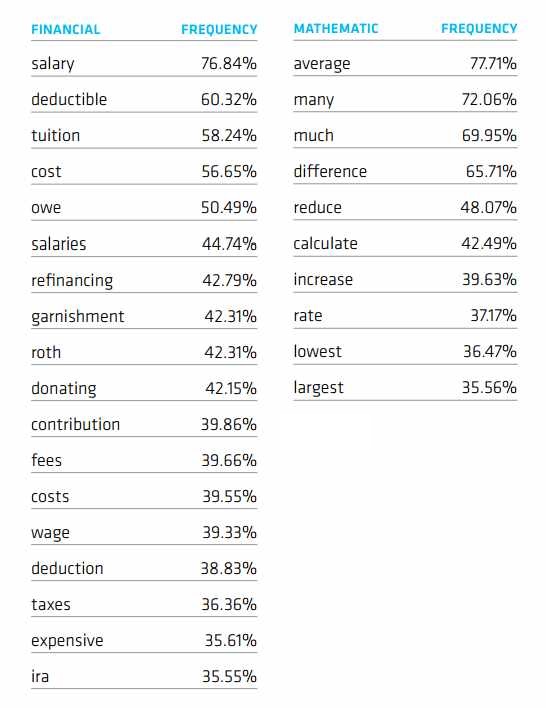The width and height of the screenshot is (546, 708).
Task: Click the MATHEMATIC column header
Action: tap(336, 28)
